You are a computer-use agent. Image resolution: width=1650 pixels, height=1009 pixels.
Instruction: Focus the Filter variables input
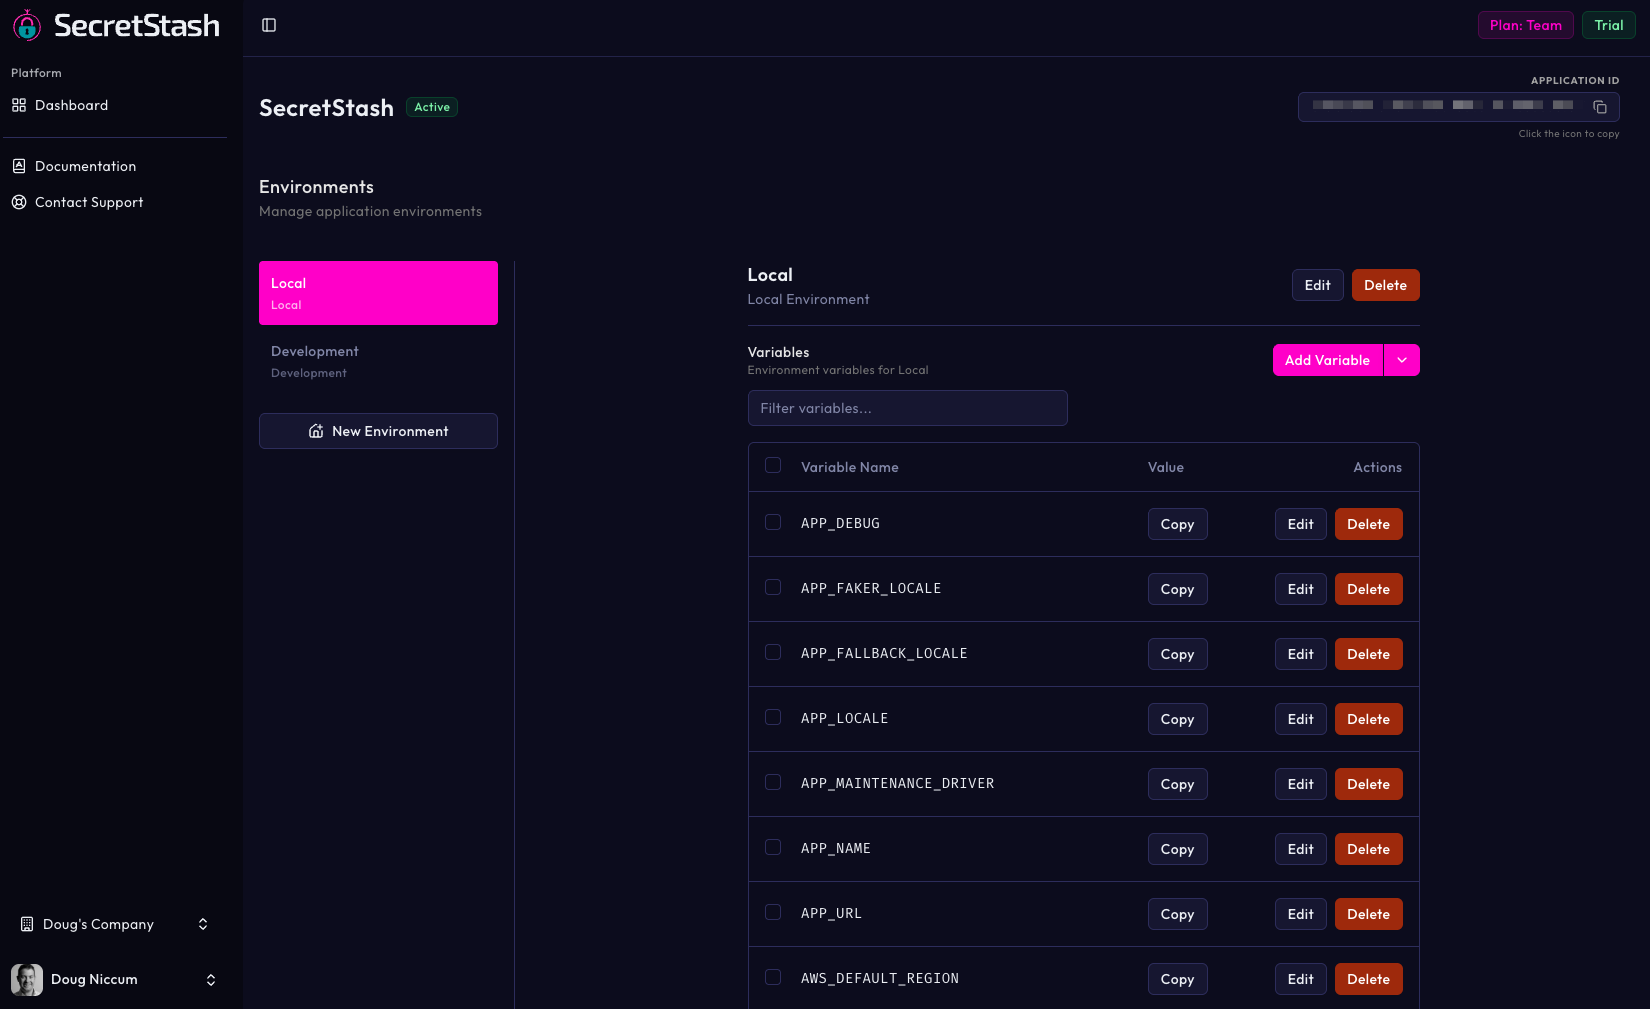pyautogui.click(x=908, y=408)
